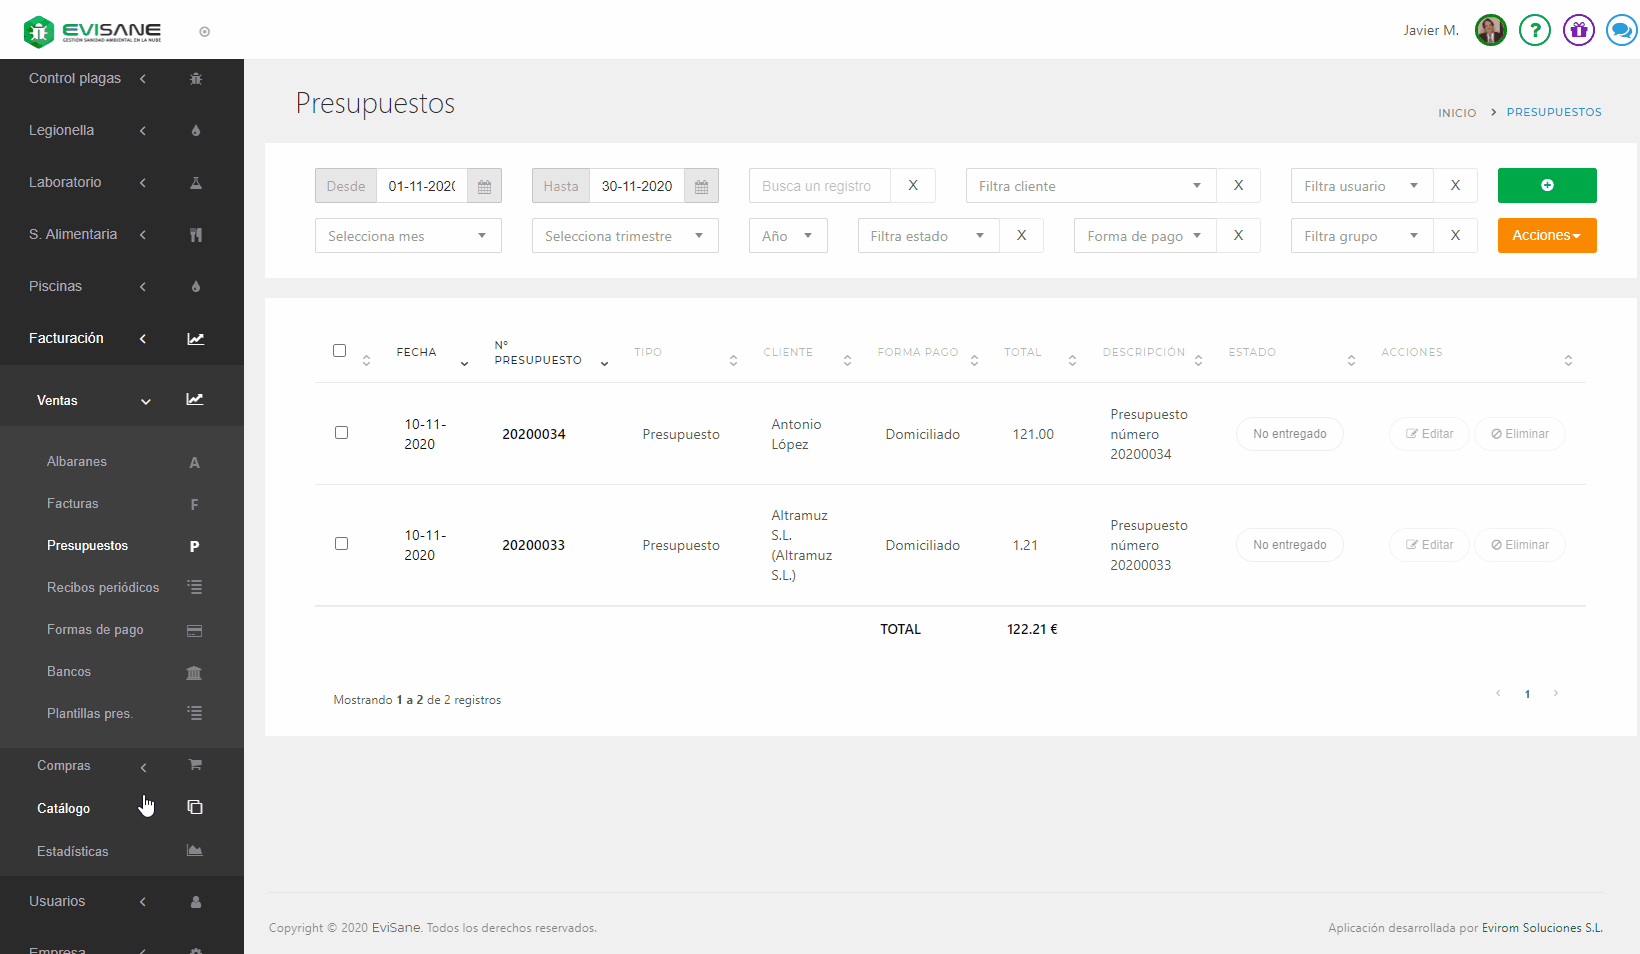Viewport: 1640px width, 954px height.
Task: Select the checkbox for presupuesto 20200033
Action: point(342,544)
